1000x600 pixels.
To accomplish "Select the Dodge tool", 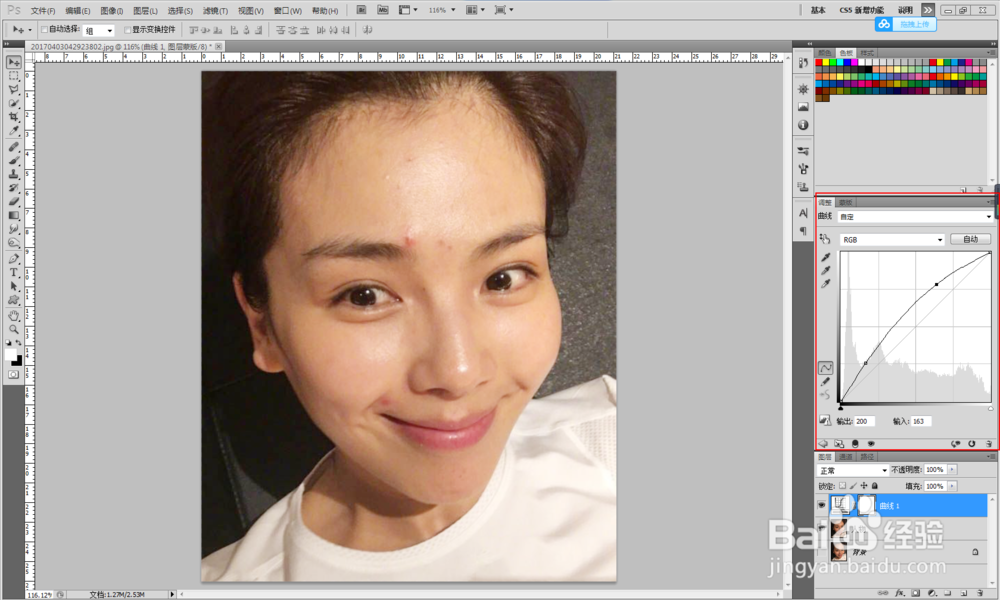I will point(13,242).
